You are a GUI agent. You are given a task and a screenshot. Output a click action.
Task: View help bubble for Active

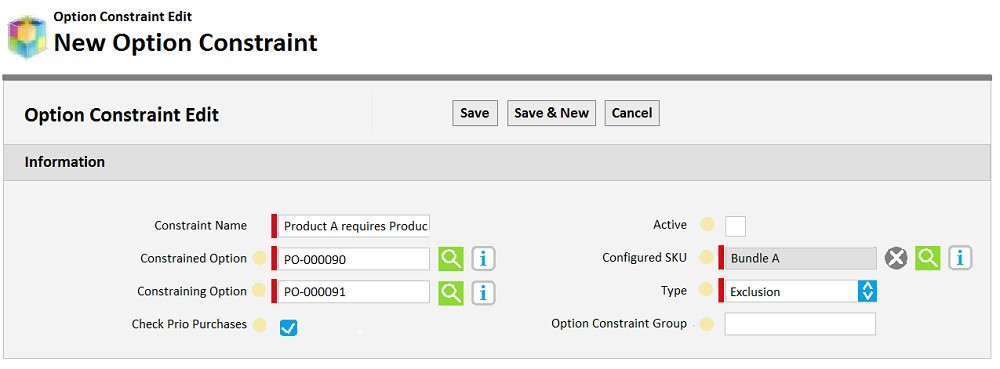707,224
